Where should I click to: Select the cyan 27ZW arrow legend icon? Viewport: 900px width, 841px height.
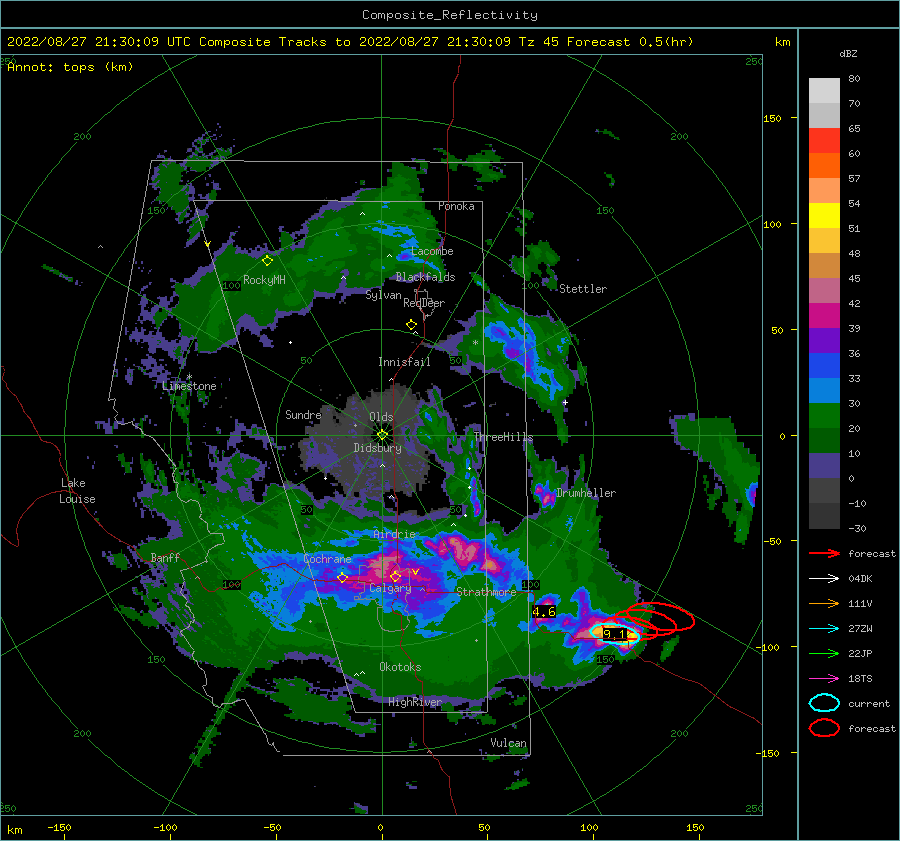pos(824,629)
